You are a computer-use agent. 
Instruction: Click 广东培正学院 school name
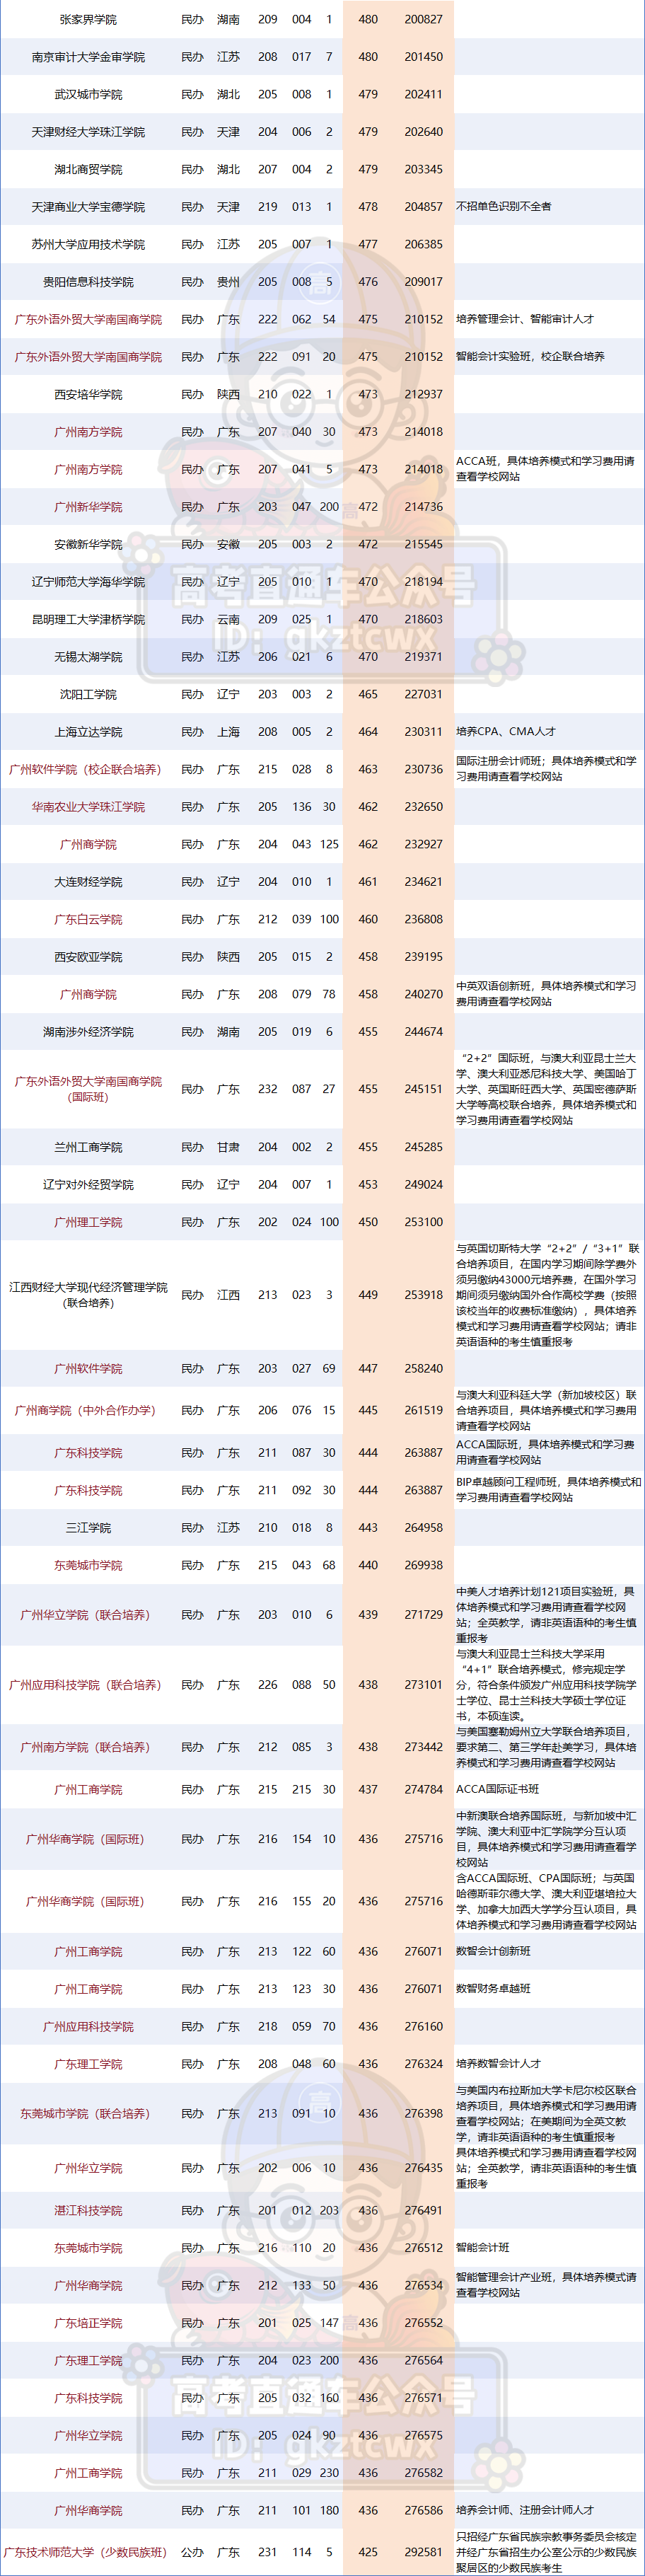coord(88,2323)
